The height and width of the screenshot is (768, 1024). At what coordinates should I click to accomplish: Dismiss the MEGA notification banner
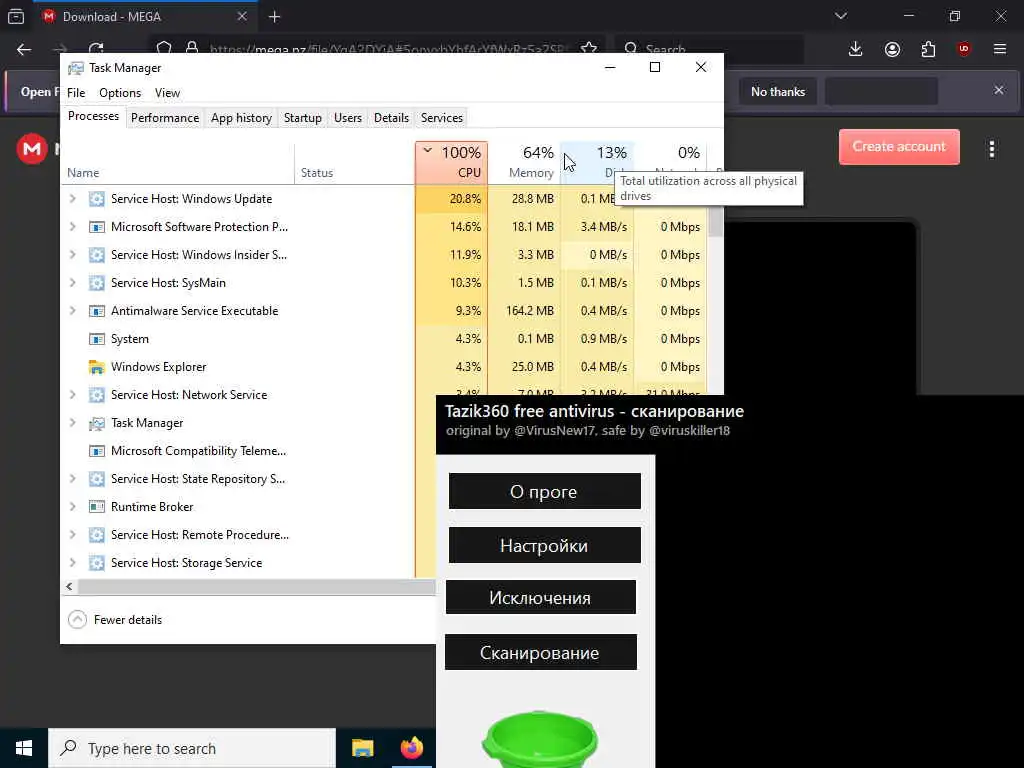[999, 90]
